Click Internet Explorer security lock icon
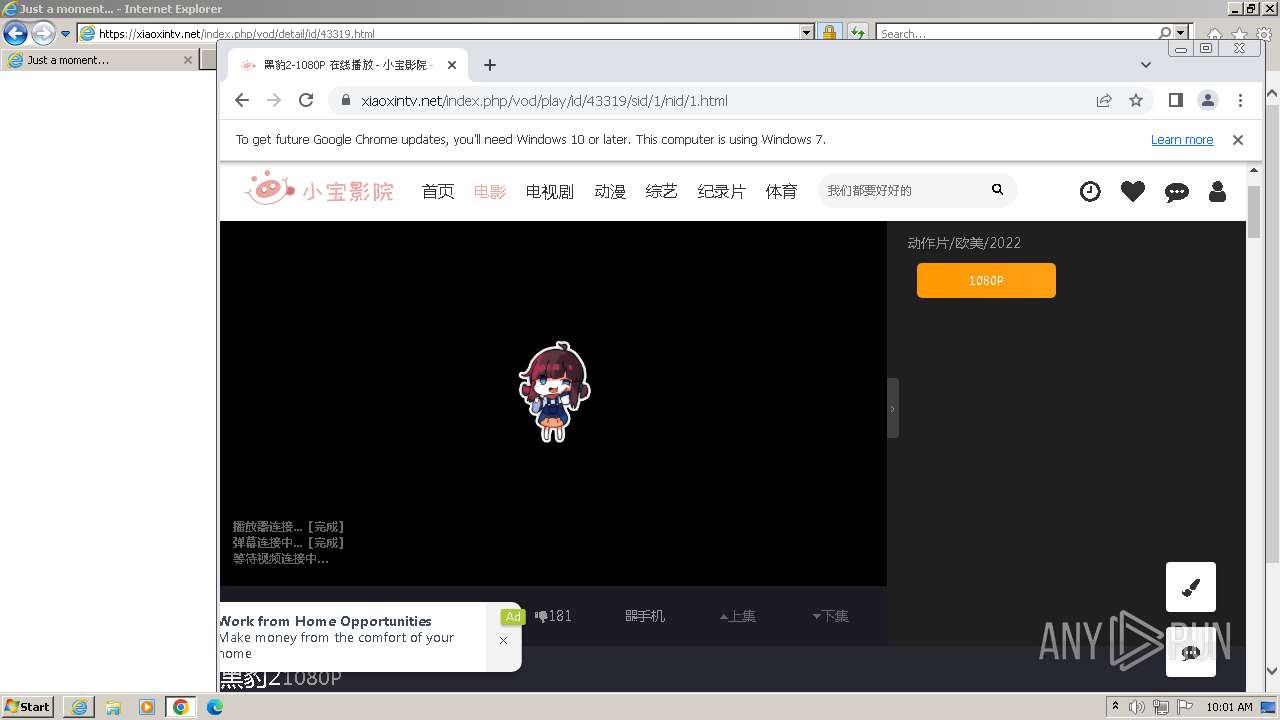Image resolution: width=1280 pixels, height=720 pixels. [x=829, y=33]
